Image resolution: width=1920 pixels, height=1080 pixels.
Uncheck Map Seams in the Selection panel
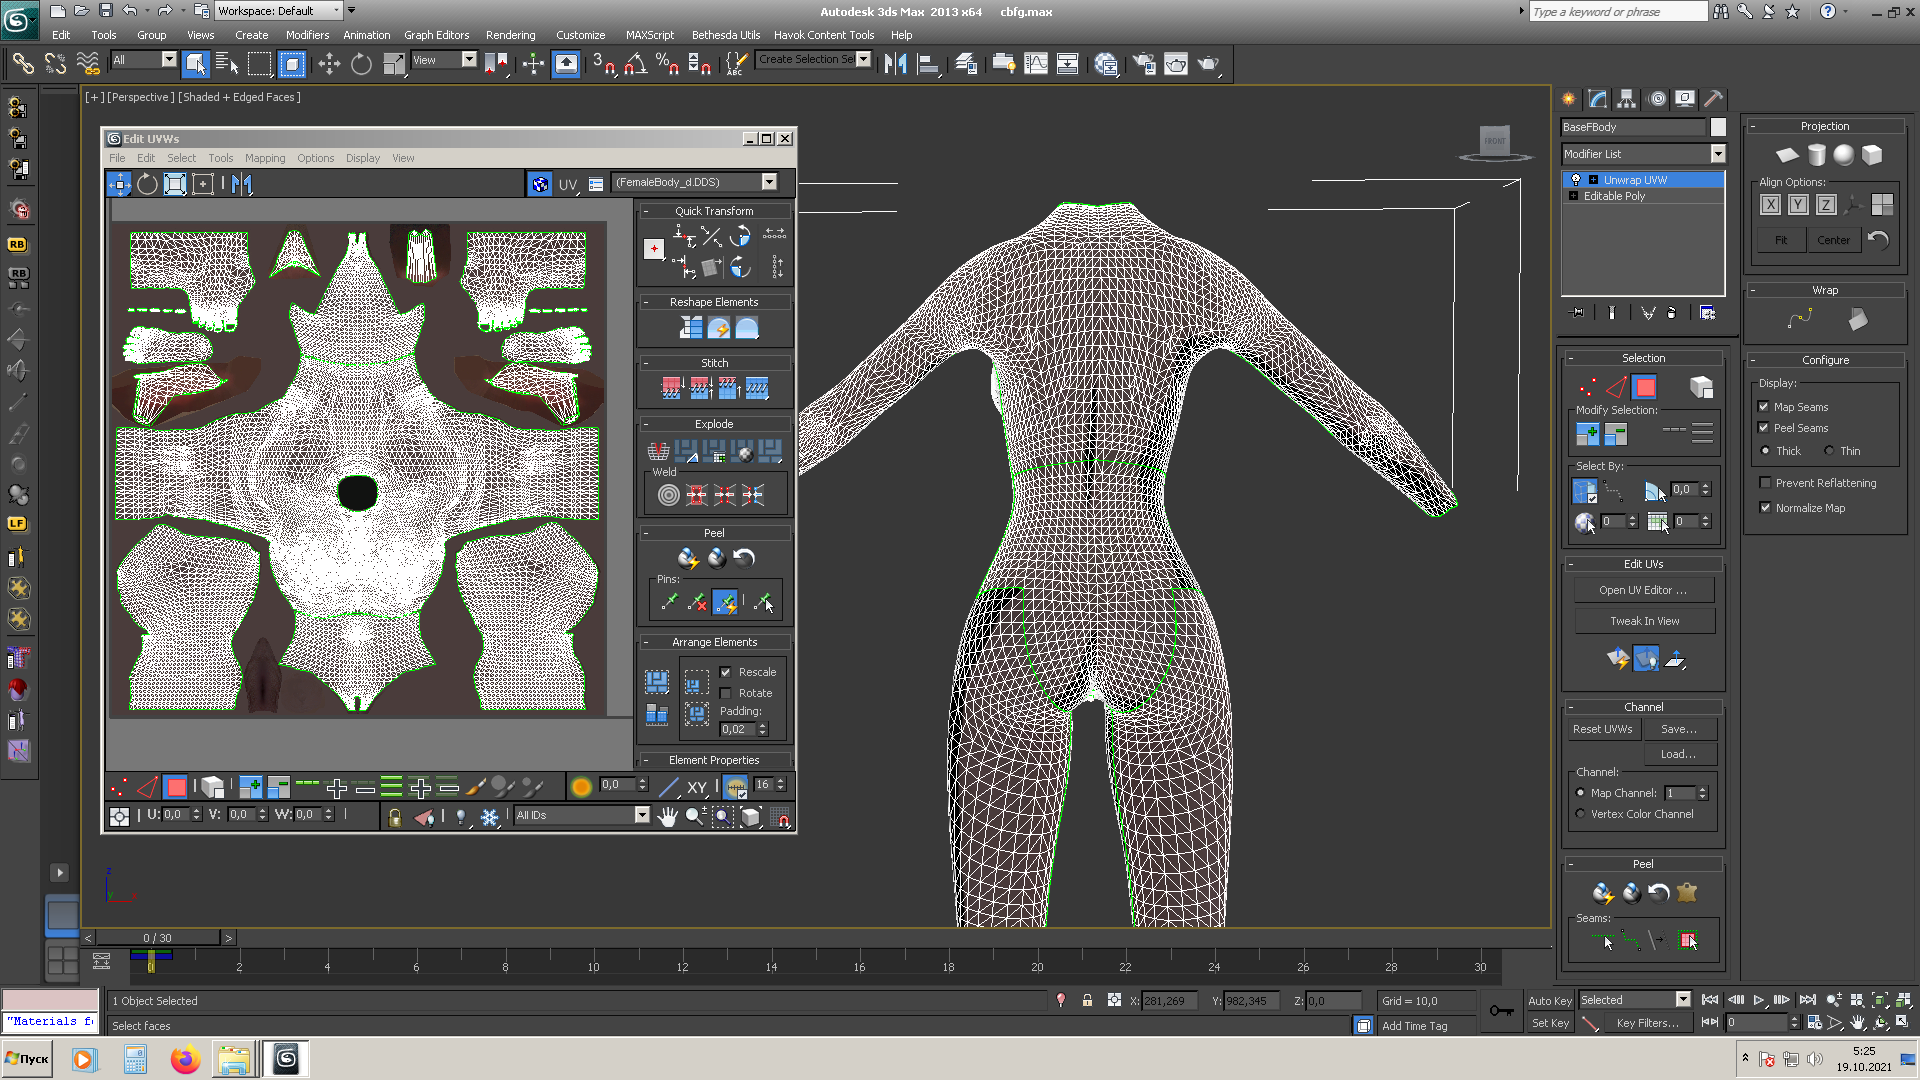(1765, 407)
